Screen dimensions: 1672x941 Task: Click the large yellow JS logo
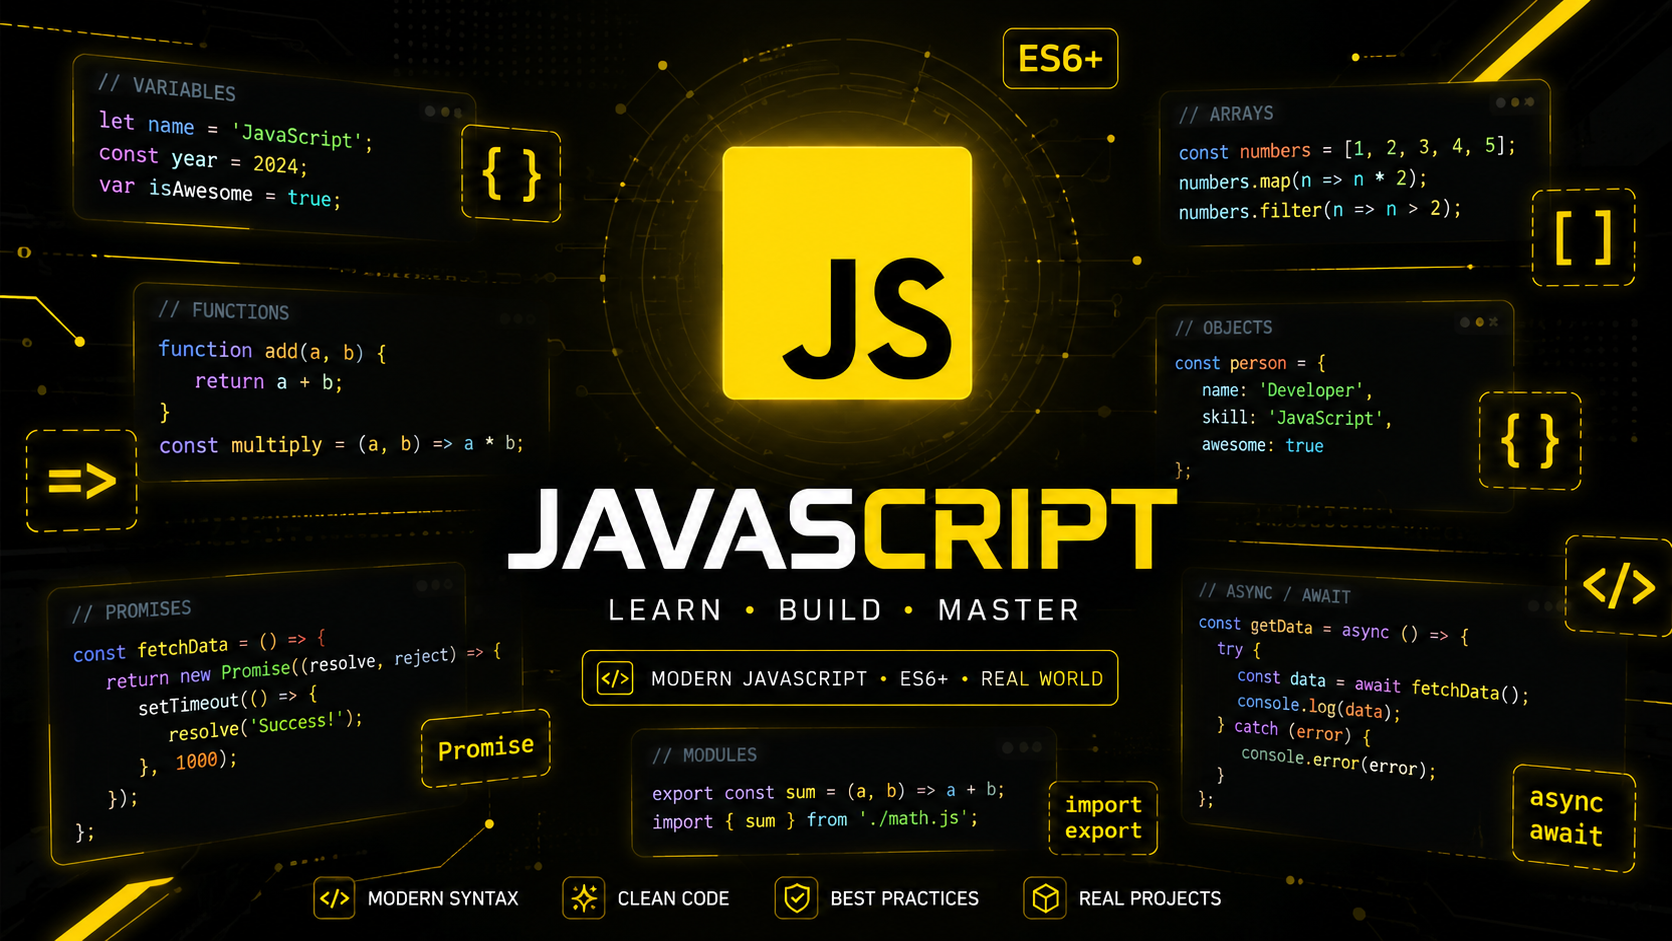click(x=847, y=273)
